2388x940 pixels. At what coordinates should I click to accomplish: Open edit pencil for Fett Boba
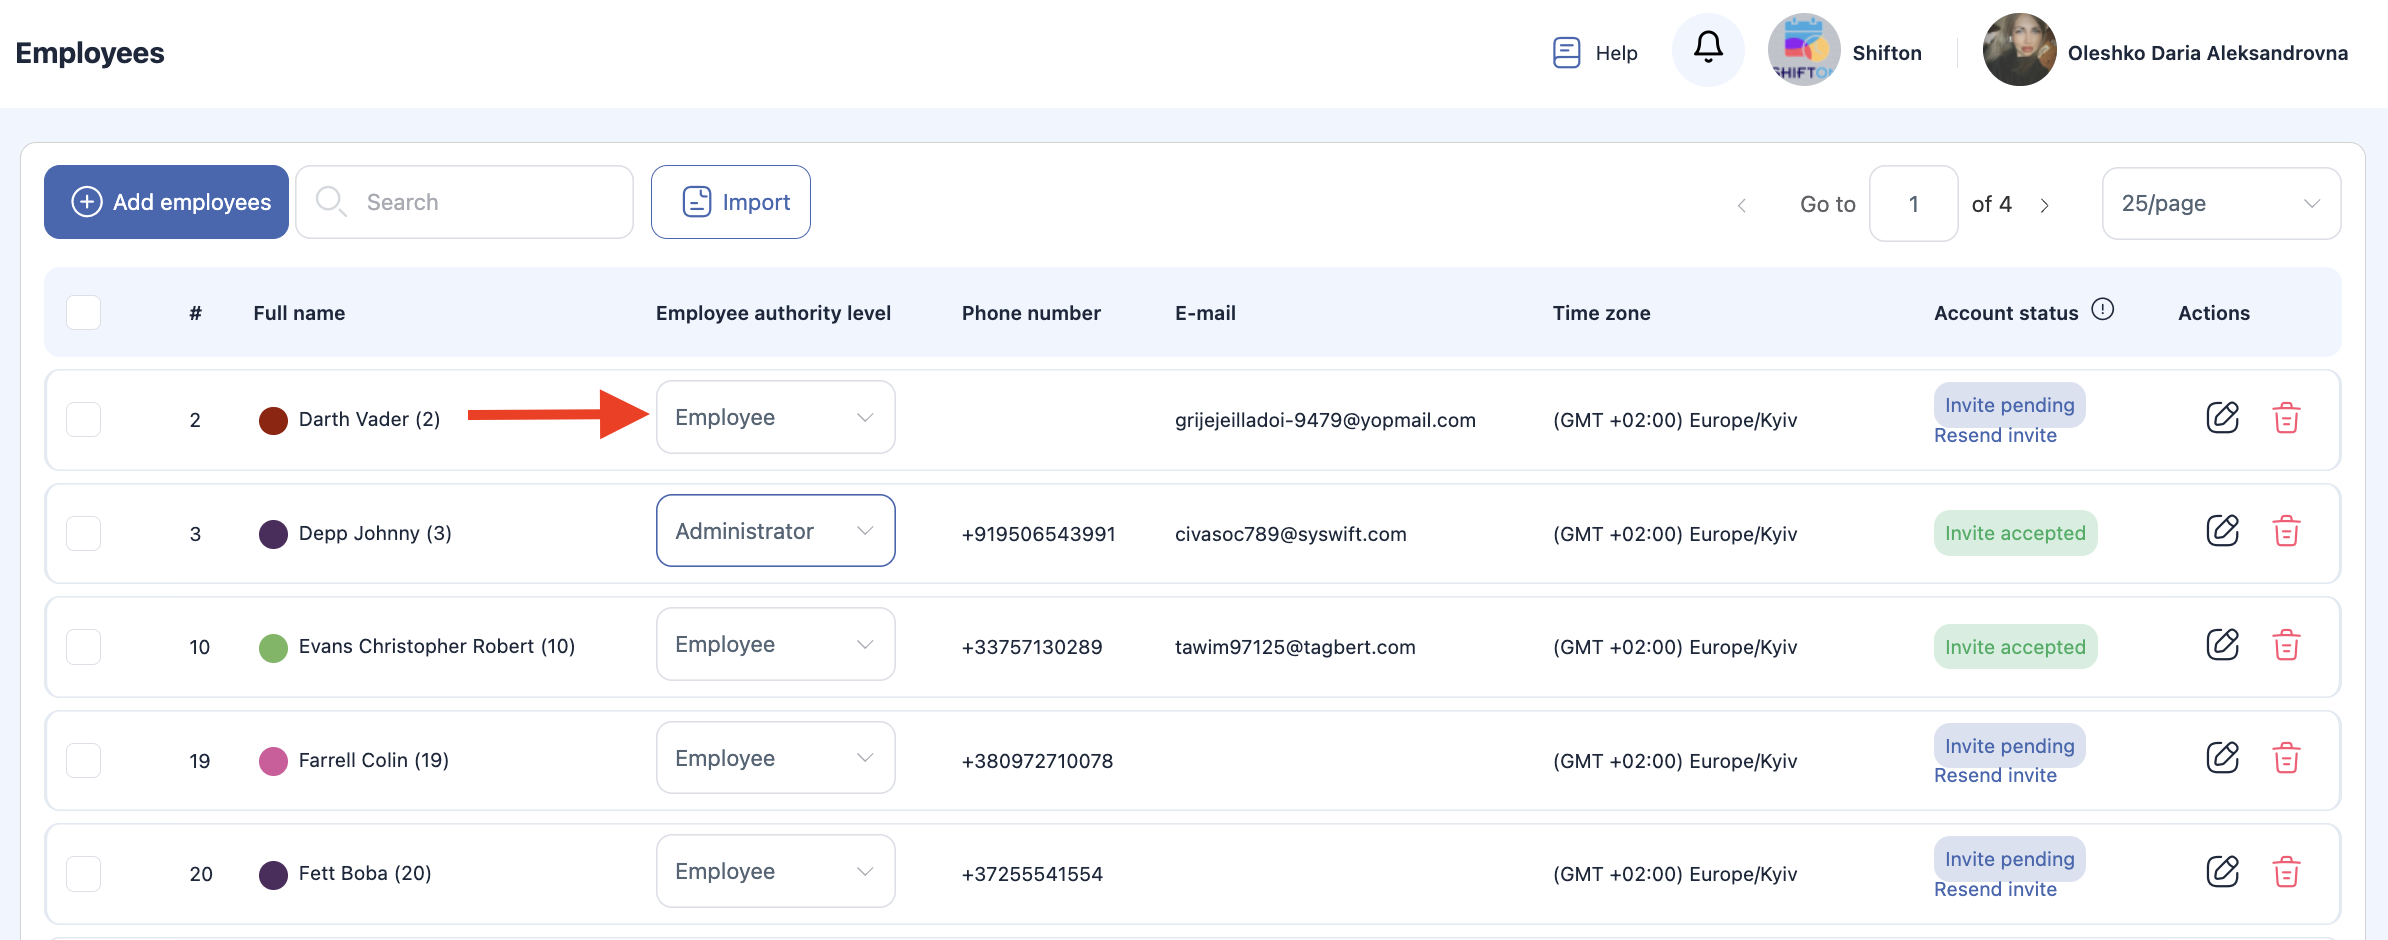(2222, 872)
